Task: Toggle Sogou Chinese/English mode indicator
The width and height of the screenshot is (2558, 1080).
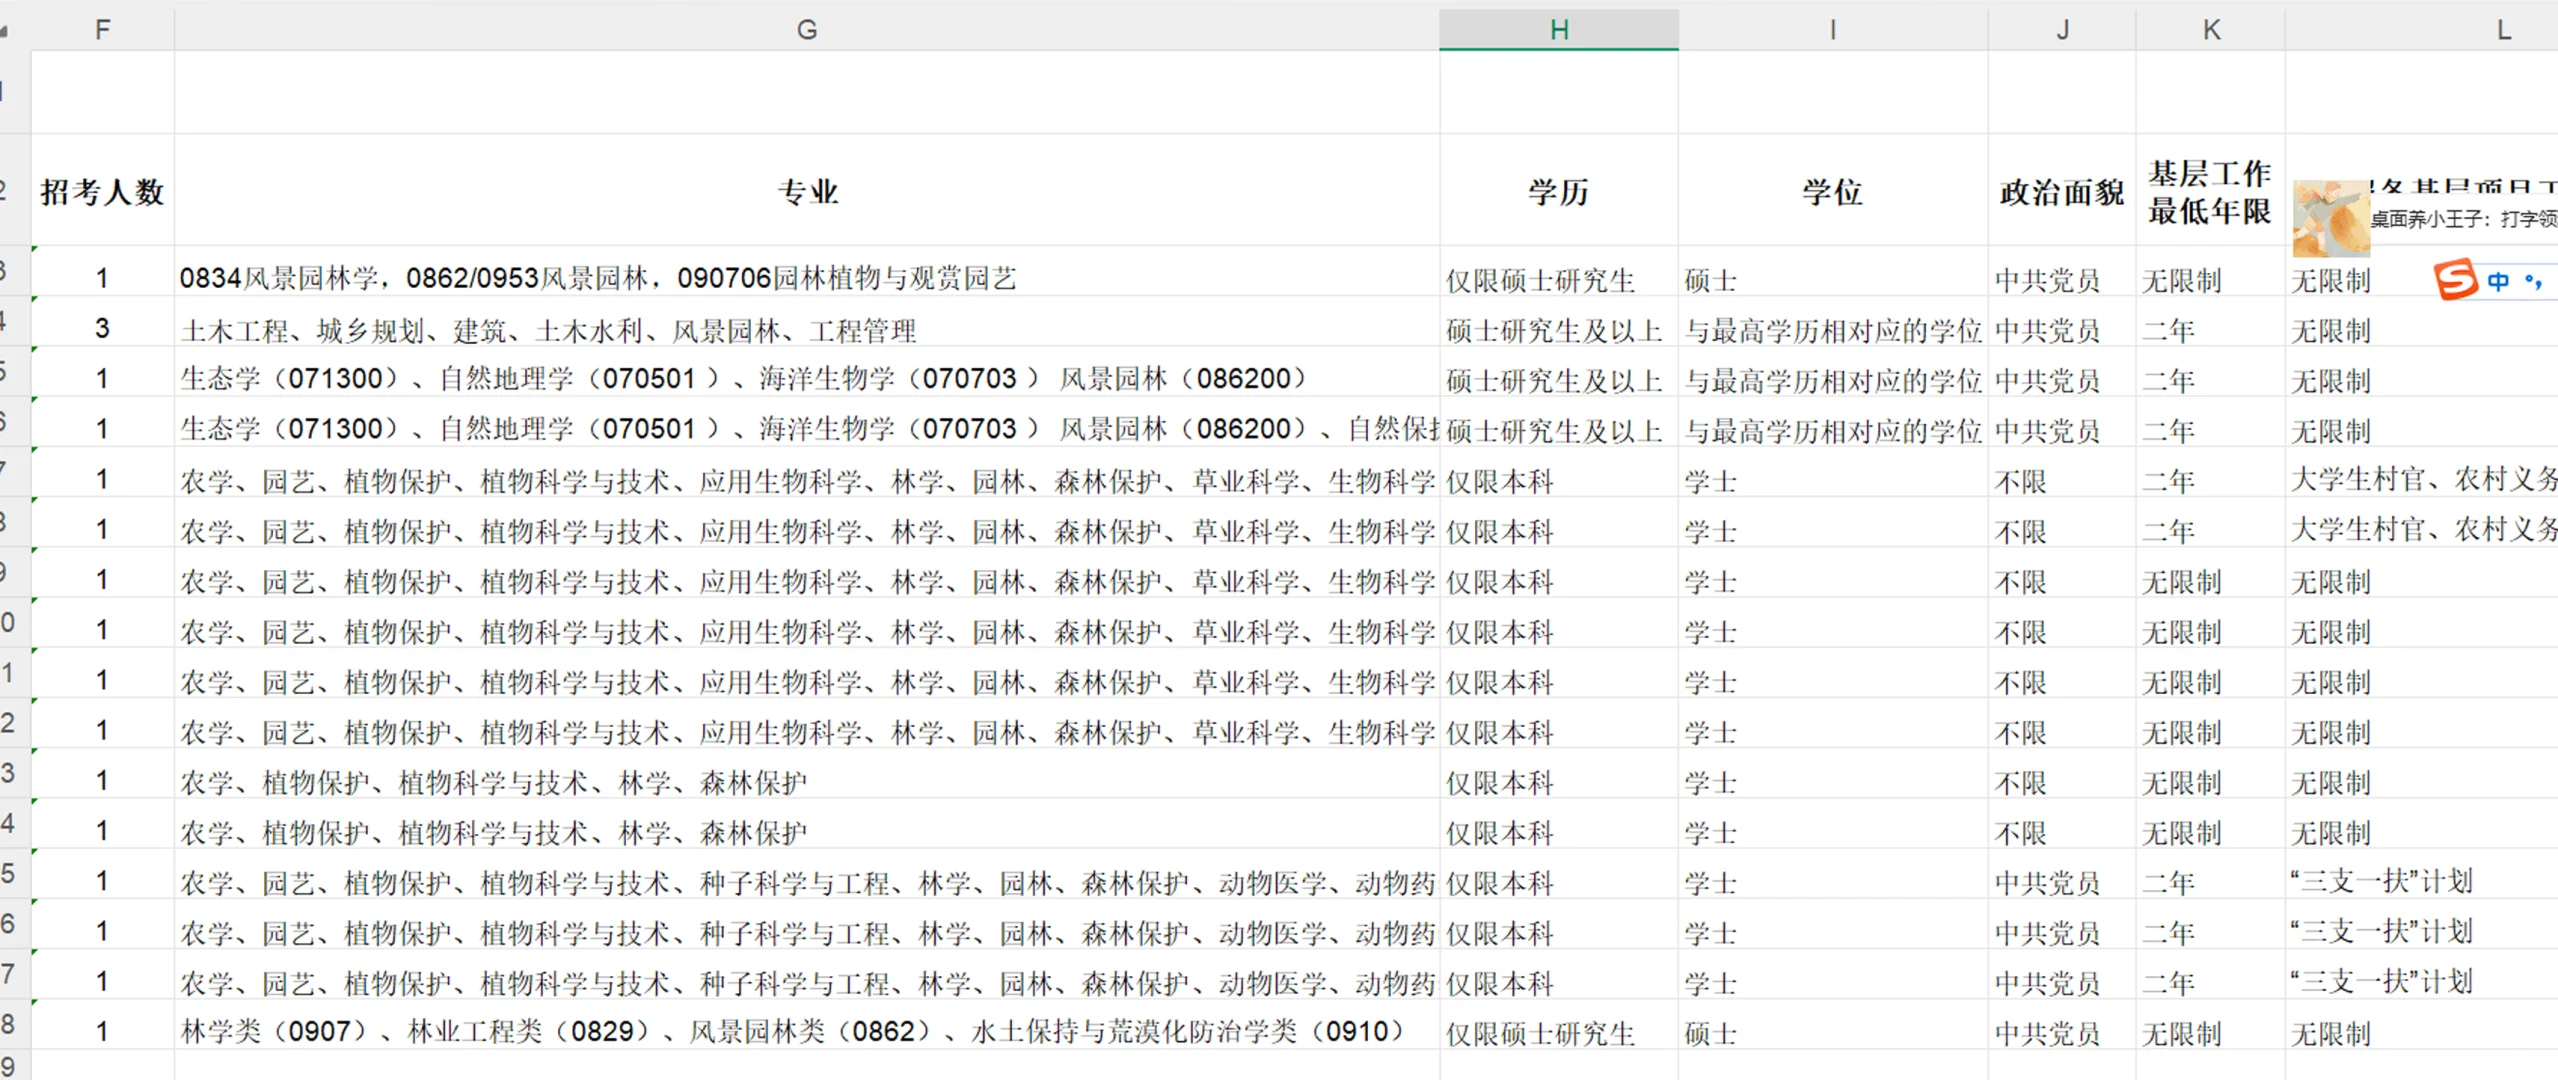Action: tap(2499, 281)
